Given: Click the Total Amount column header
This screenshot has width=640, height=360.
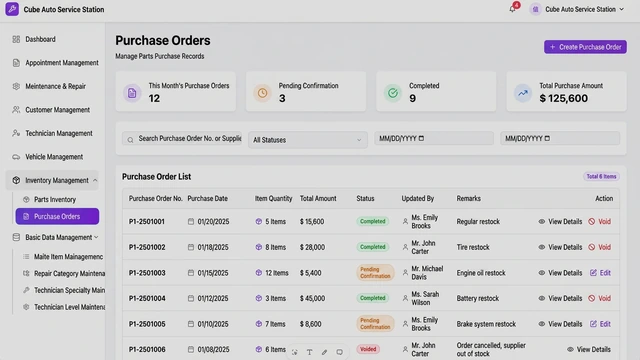Looking at the screenshot, I should [318, 198].
